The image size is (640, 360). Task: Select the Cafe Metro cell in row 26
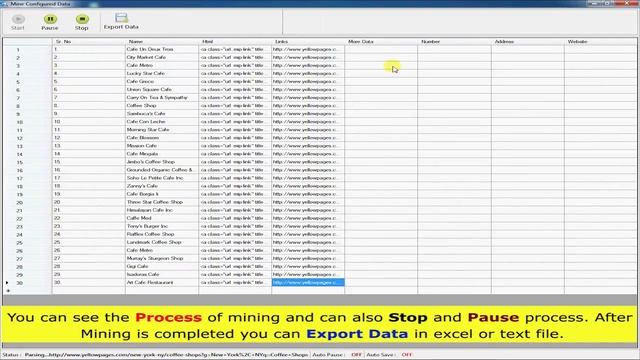point(162,250)
